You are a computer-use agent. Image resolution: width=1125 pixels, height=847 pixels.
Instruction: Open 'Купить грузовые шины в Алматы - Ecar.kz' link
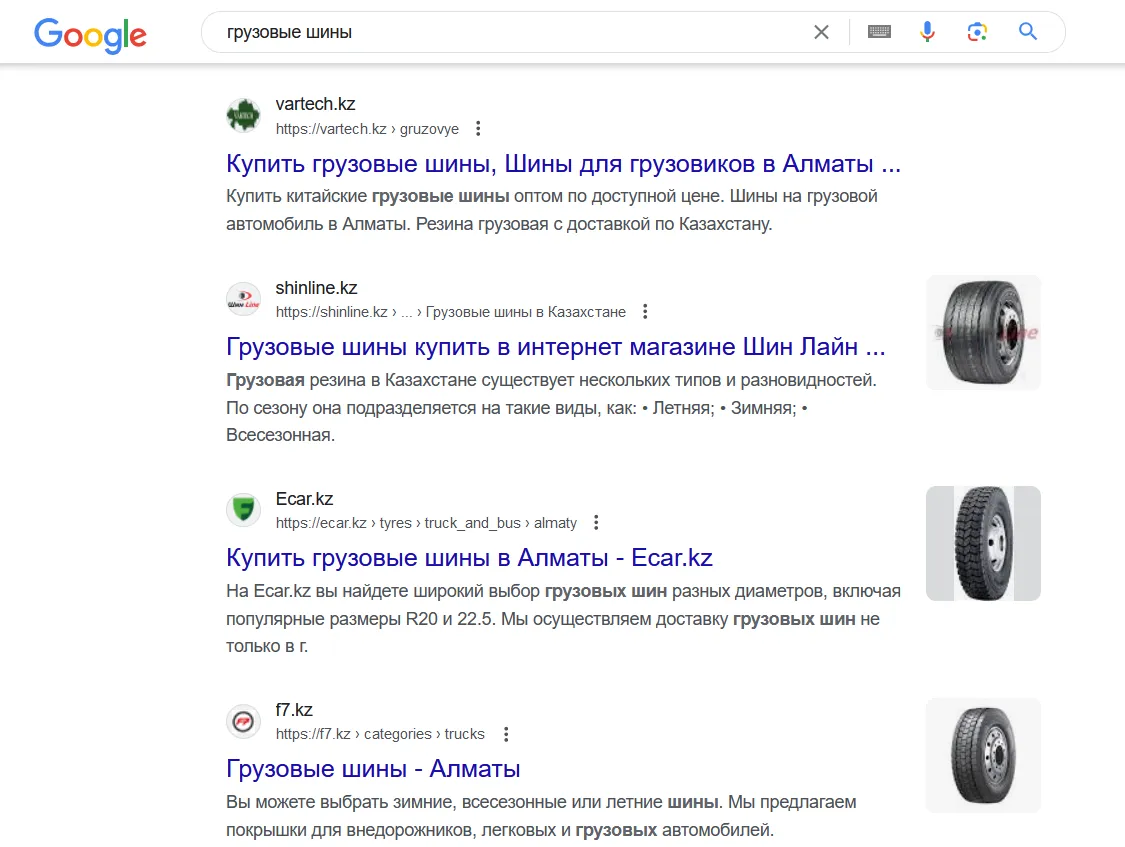(469, 557)
